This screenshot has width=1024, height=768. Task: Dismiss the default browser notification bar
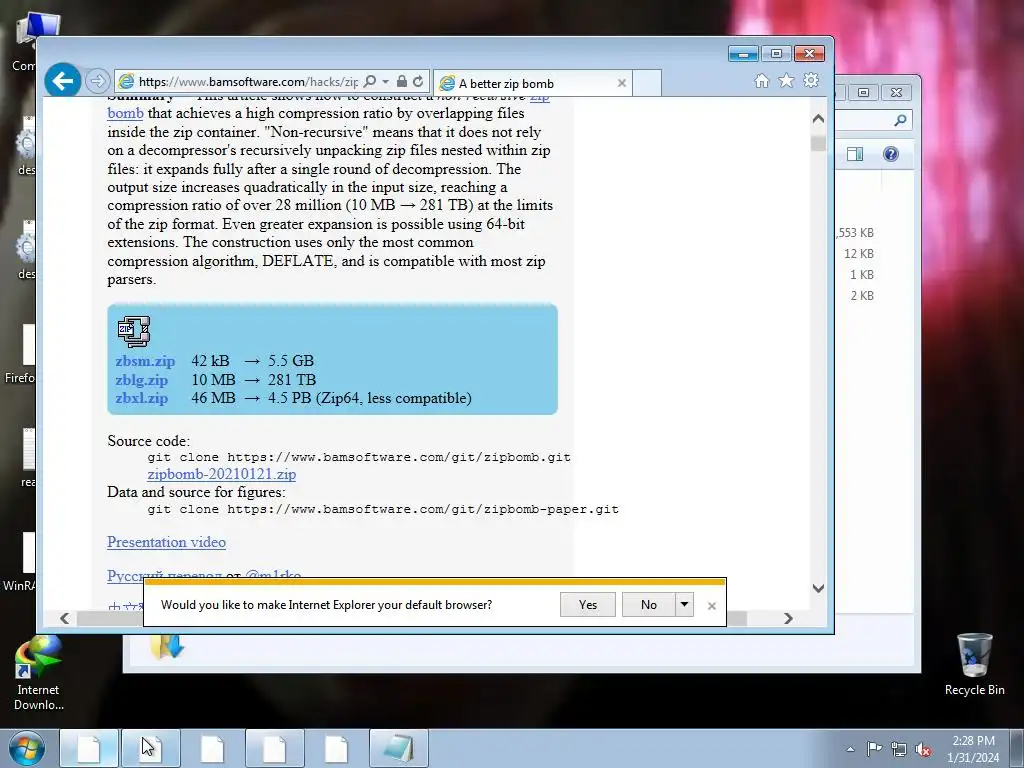[x=712, y=606]
